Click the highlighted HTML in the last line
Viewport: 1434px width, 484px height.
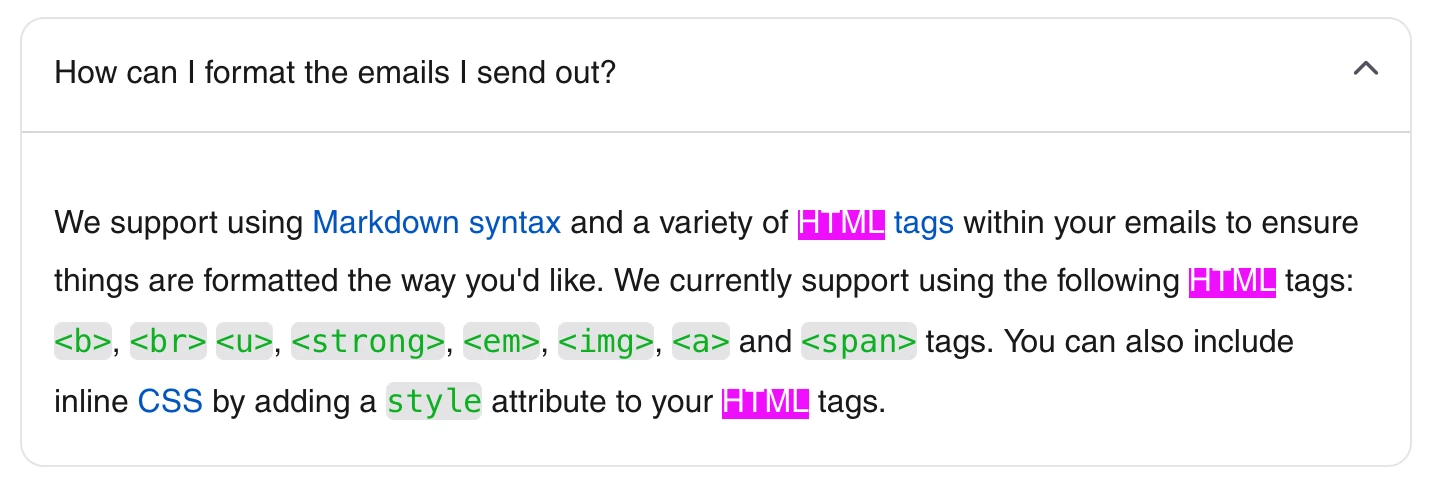pos(765,402)
